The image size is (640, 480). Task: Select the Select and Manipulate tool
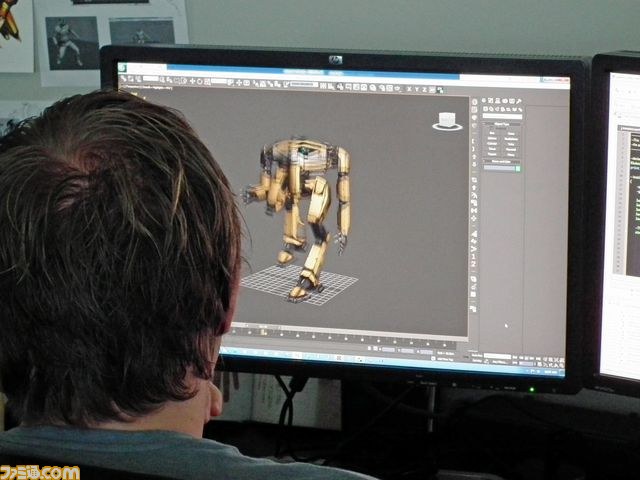pos(239,83)
